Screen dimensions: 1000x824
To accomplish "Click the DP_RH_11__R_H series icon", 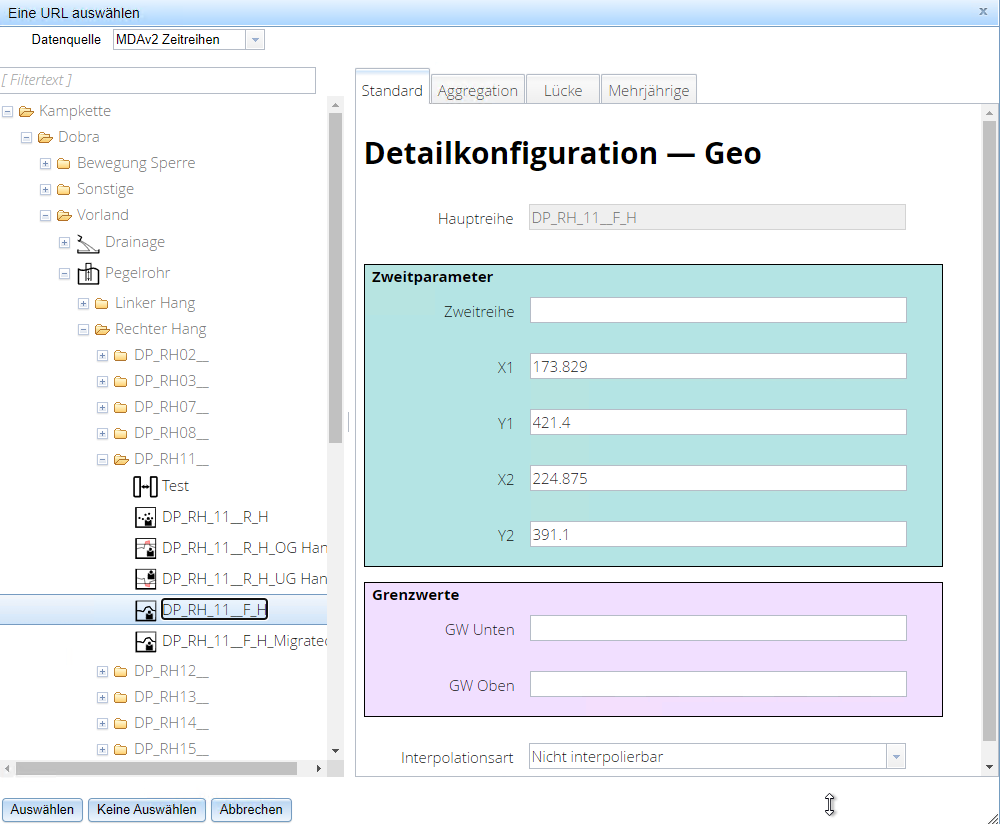I will [145, 517].
